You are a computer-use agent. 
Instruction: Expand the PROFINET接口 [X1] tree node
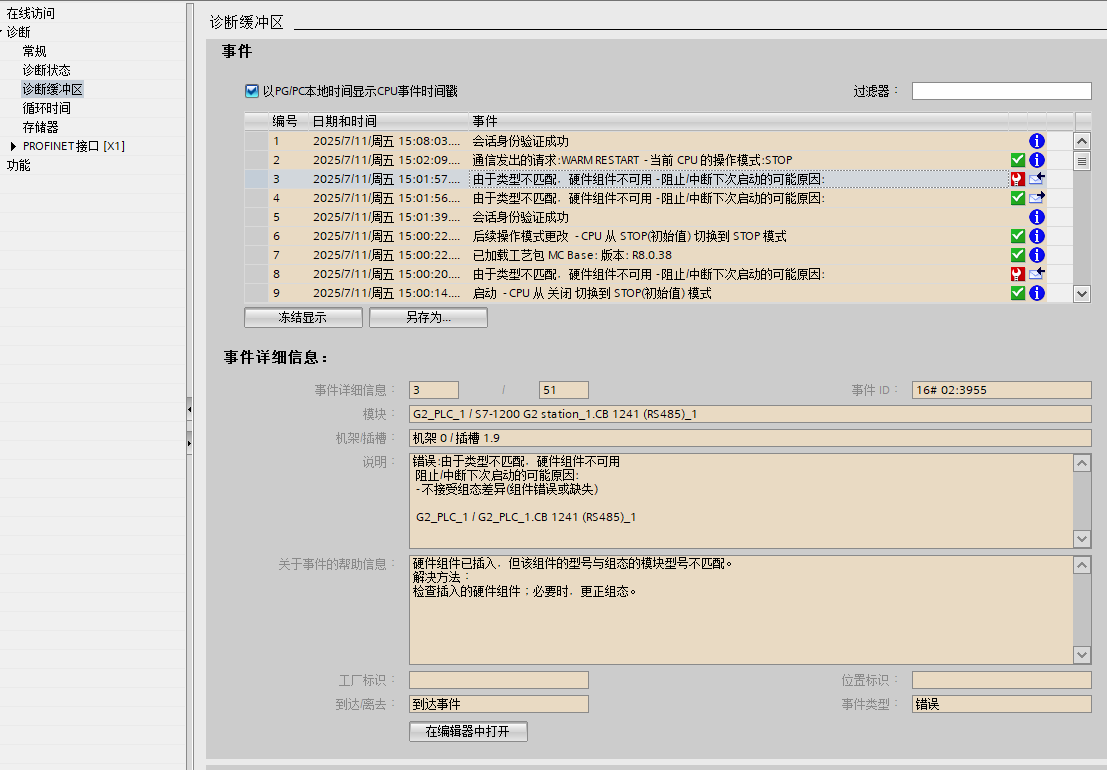(13, 147)
